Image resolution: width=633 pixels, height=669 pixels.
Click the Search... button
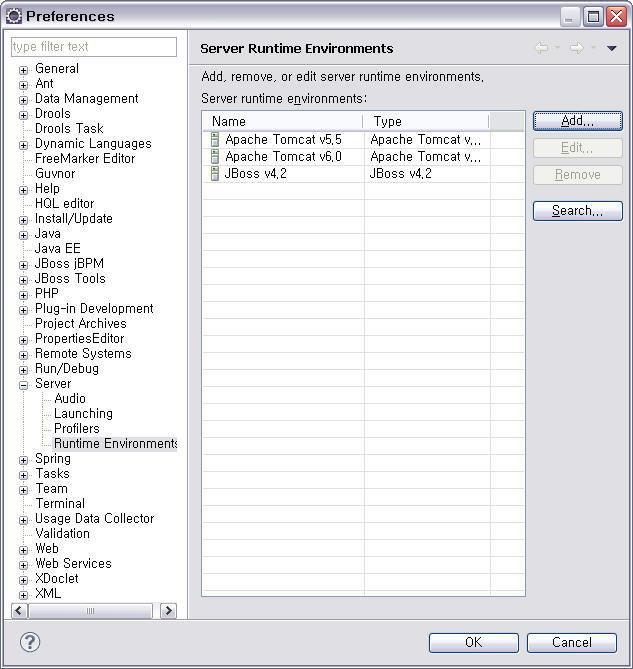(578, 211)
